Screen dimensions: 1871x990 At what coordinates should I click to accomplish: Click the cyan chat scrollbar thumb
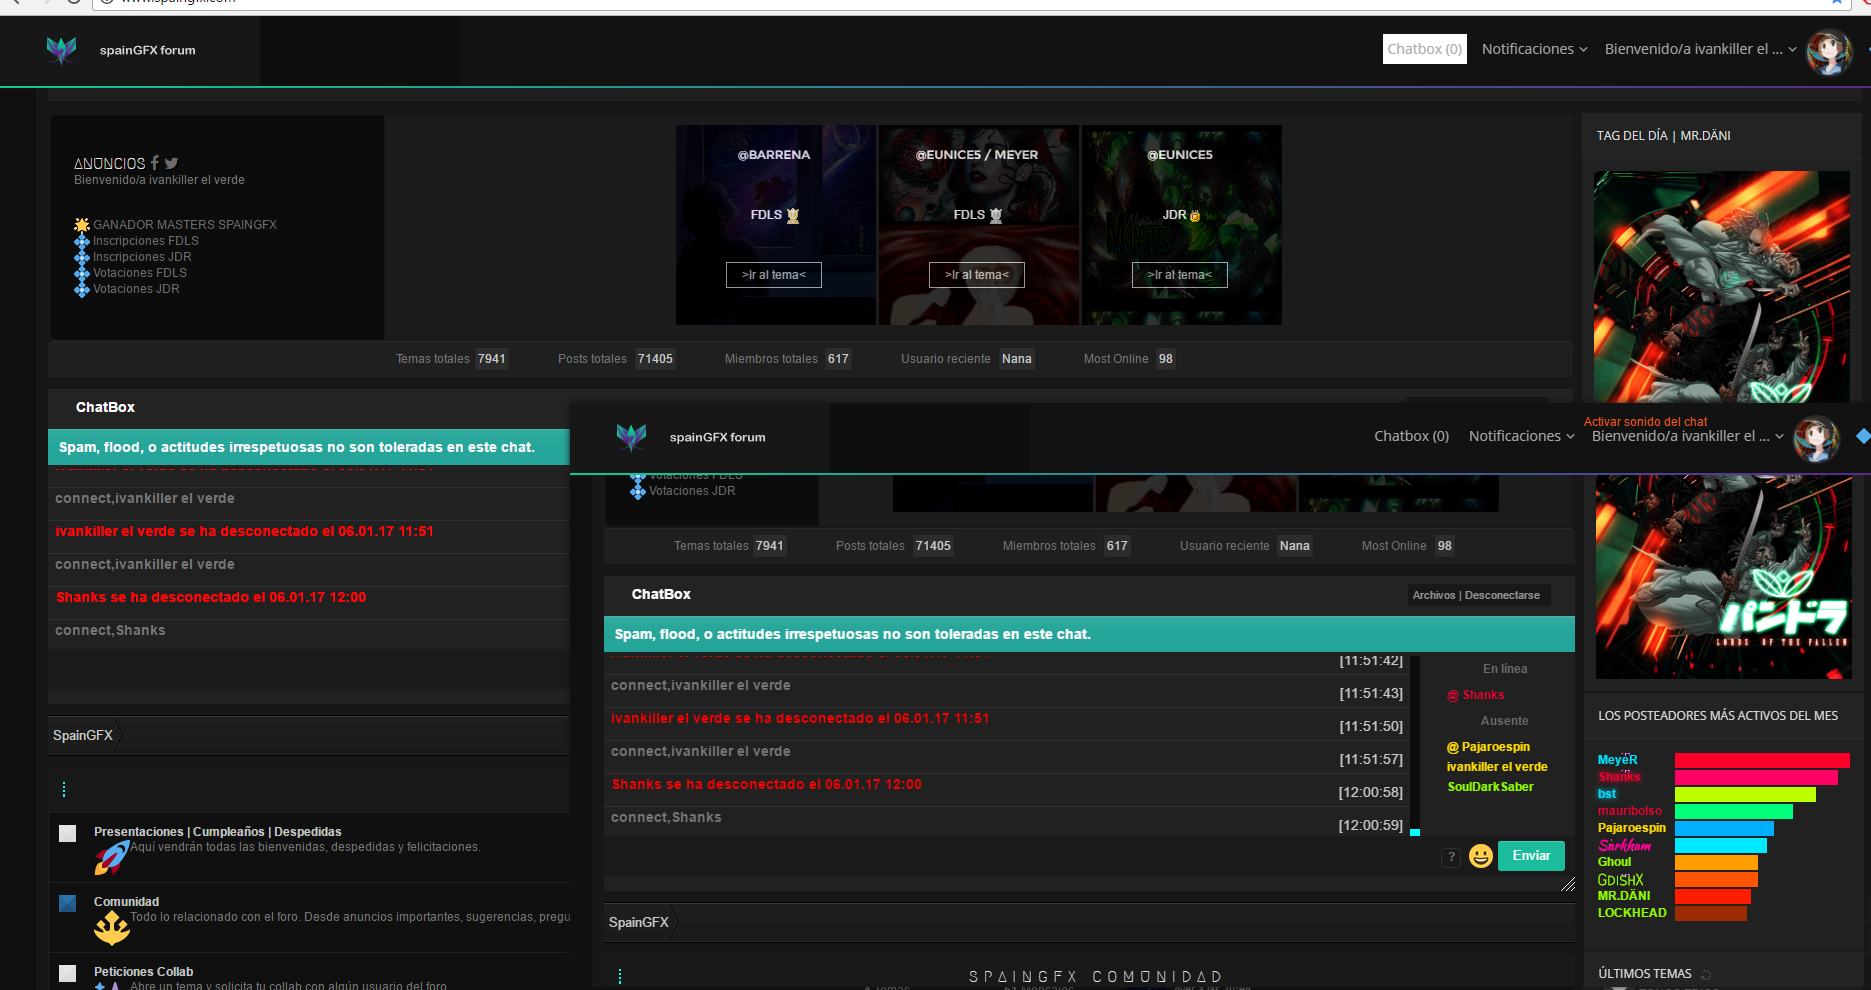pos(1415,832)
